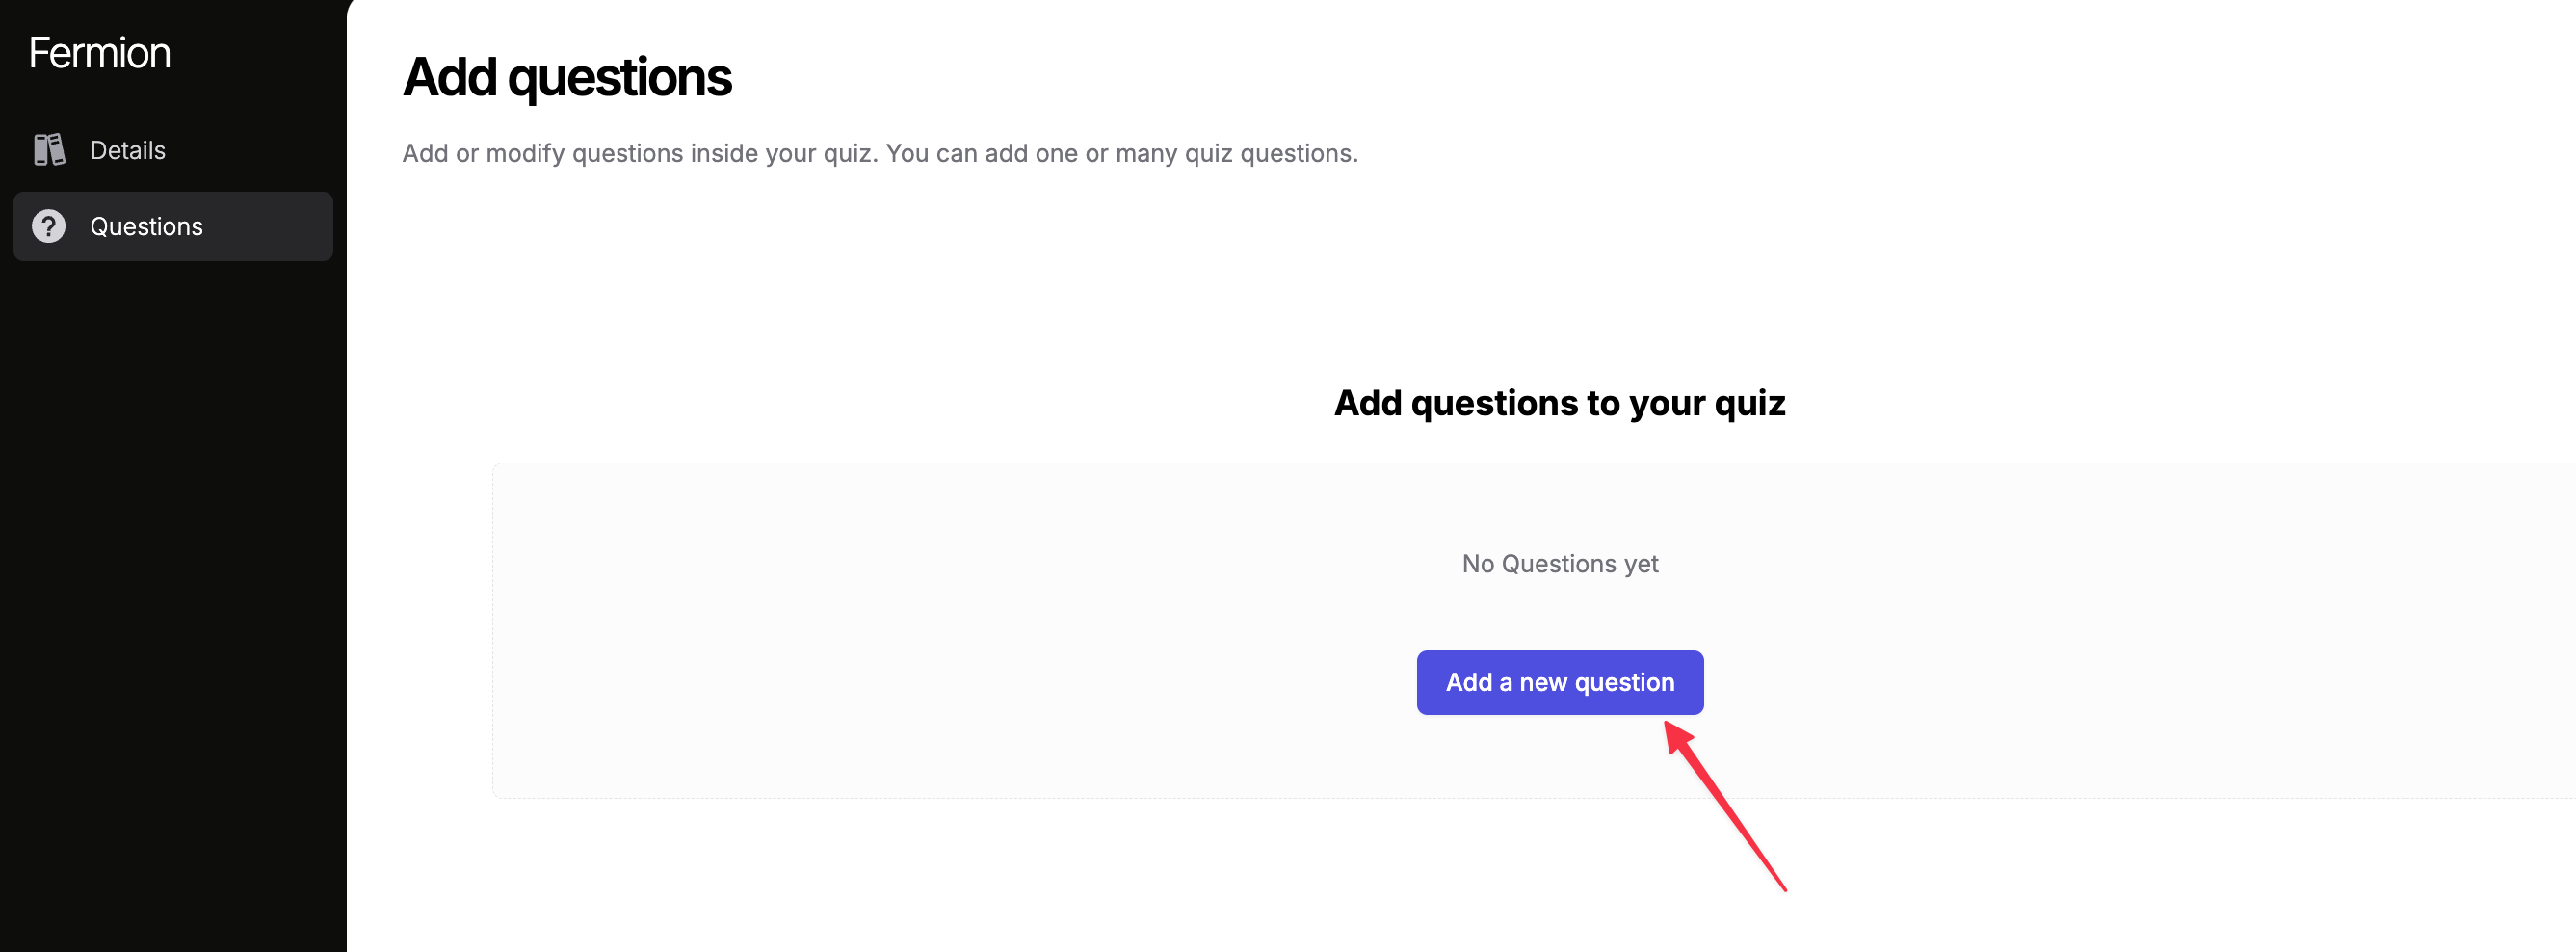
Task: Click the word "Questions" in the sidebar
Action: [x=146, y=226]
